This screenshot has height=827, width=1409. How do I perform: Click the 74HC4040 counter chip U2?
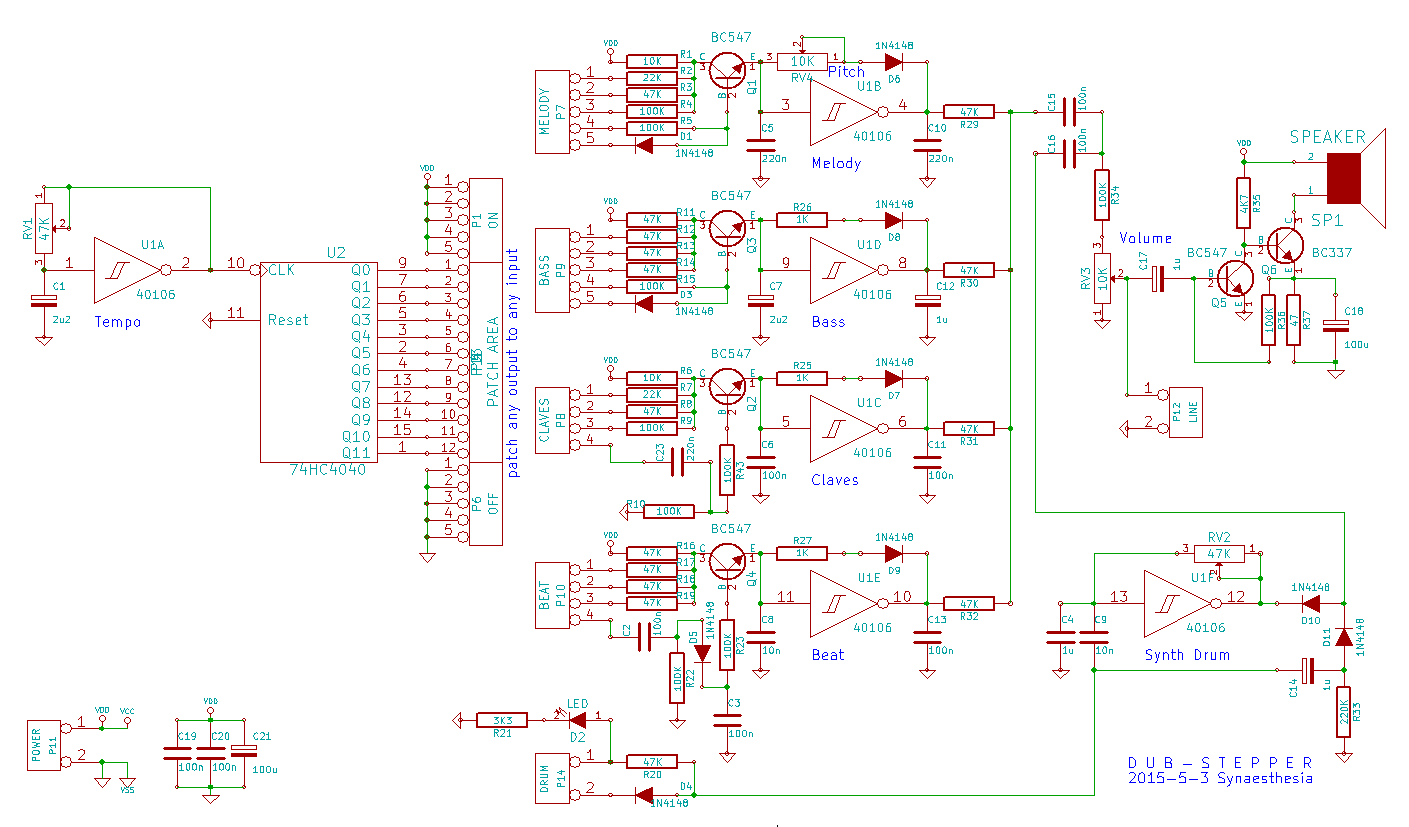tap(319, 360)
